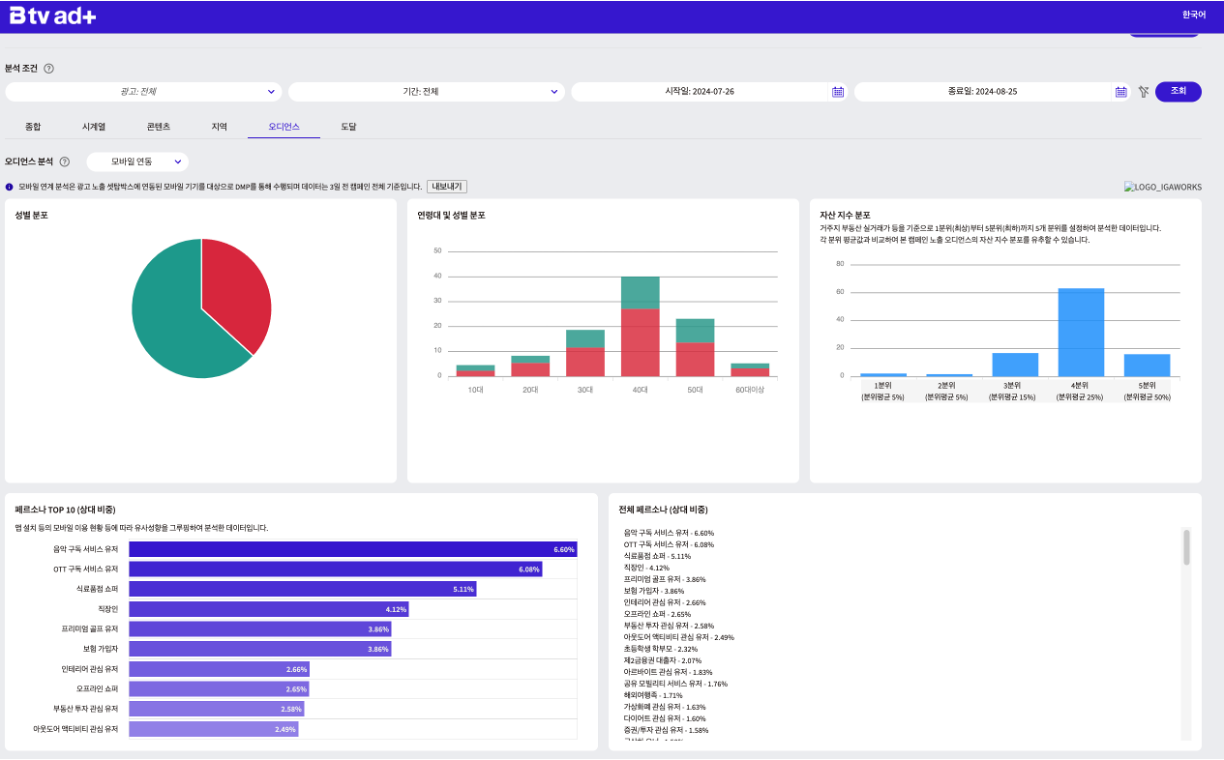
Task: Click the clear filter icon beside 조회
Action: [1143, 92]
